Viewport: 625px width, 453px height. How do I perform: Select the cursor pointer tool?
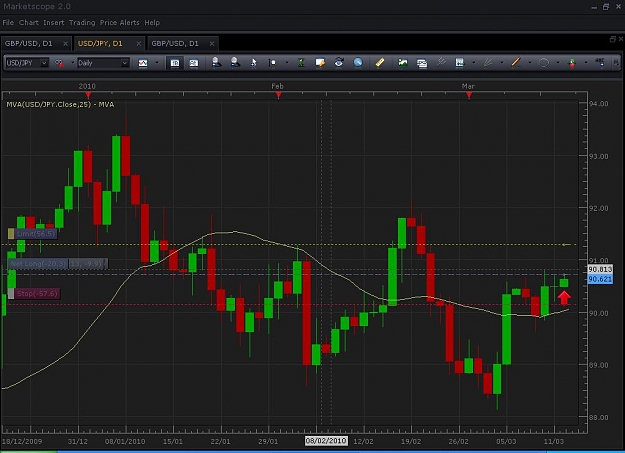coord(254,63)
